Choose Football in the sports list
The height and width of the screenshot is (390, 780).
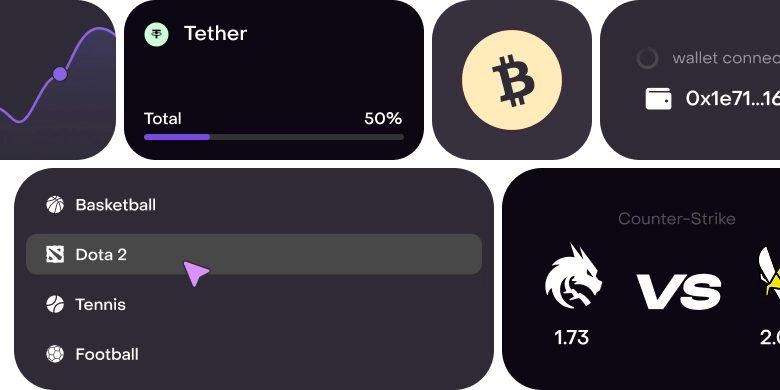[x=107, y=354]
